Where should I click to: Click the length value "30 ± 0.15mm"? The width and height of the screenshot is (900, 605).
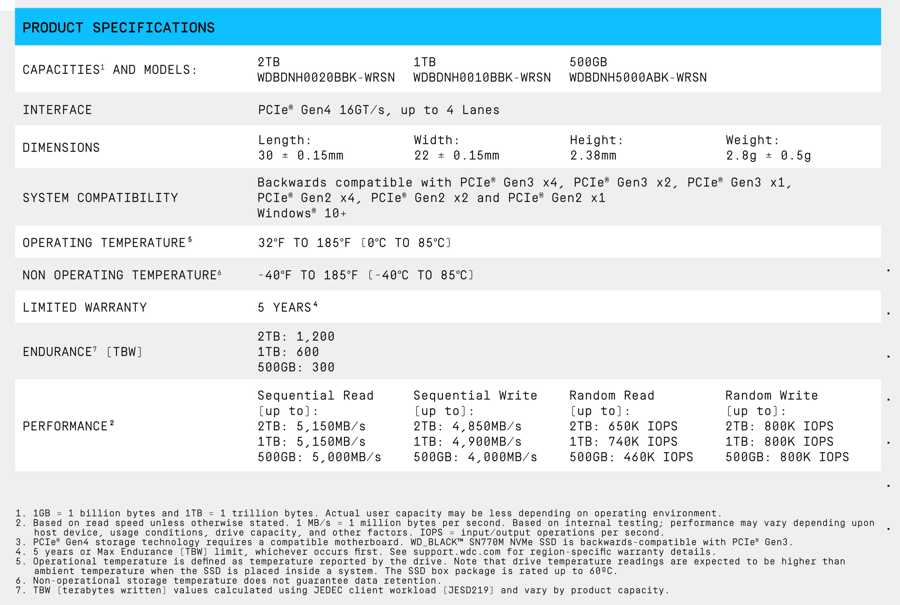(x=301, y=156)
